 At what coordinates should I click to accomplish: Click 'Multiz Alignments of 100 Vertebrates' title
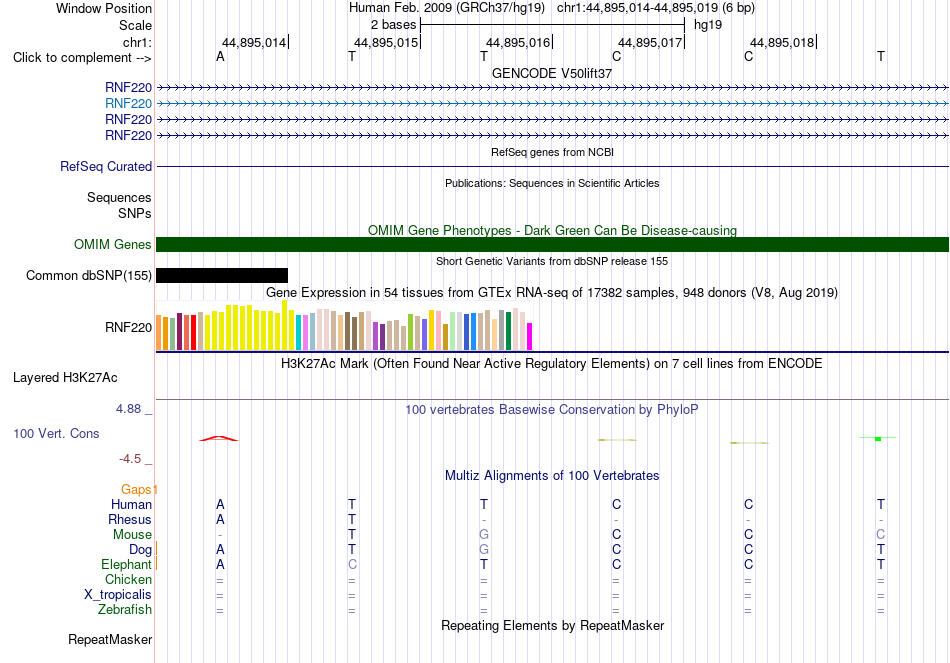point(552,476)
